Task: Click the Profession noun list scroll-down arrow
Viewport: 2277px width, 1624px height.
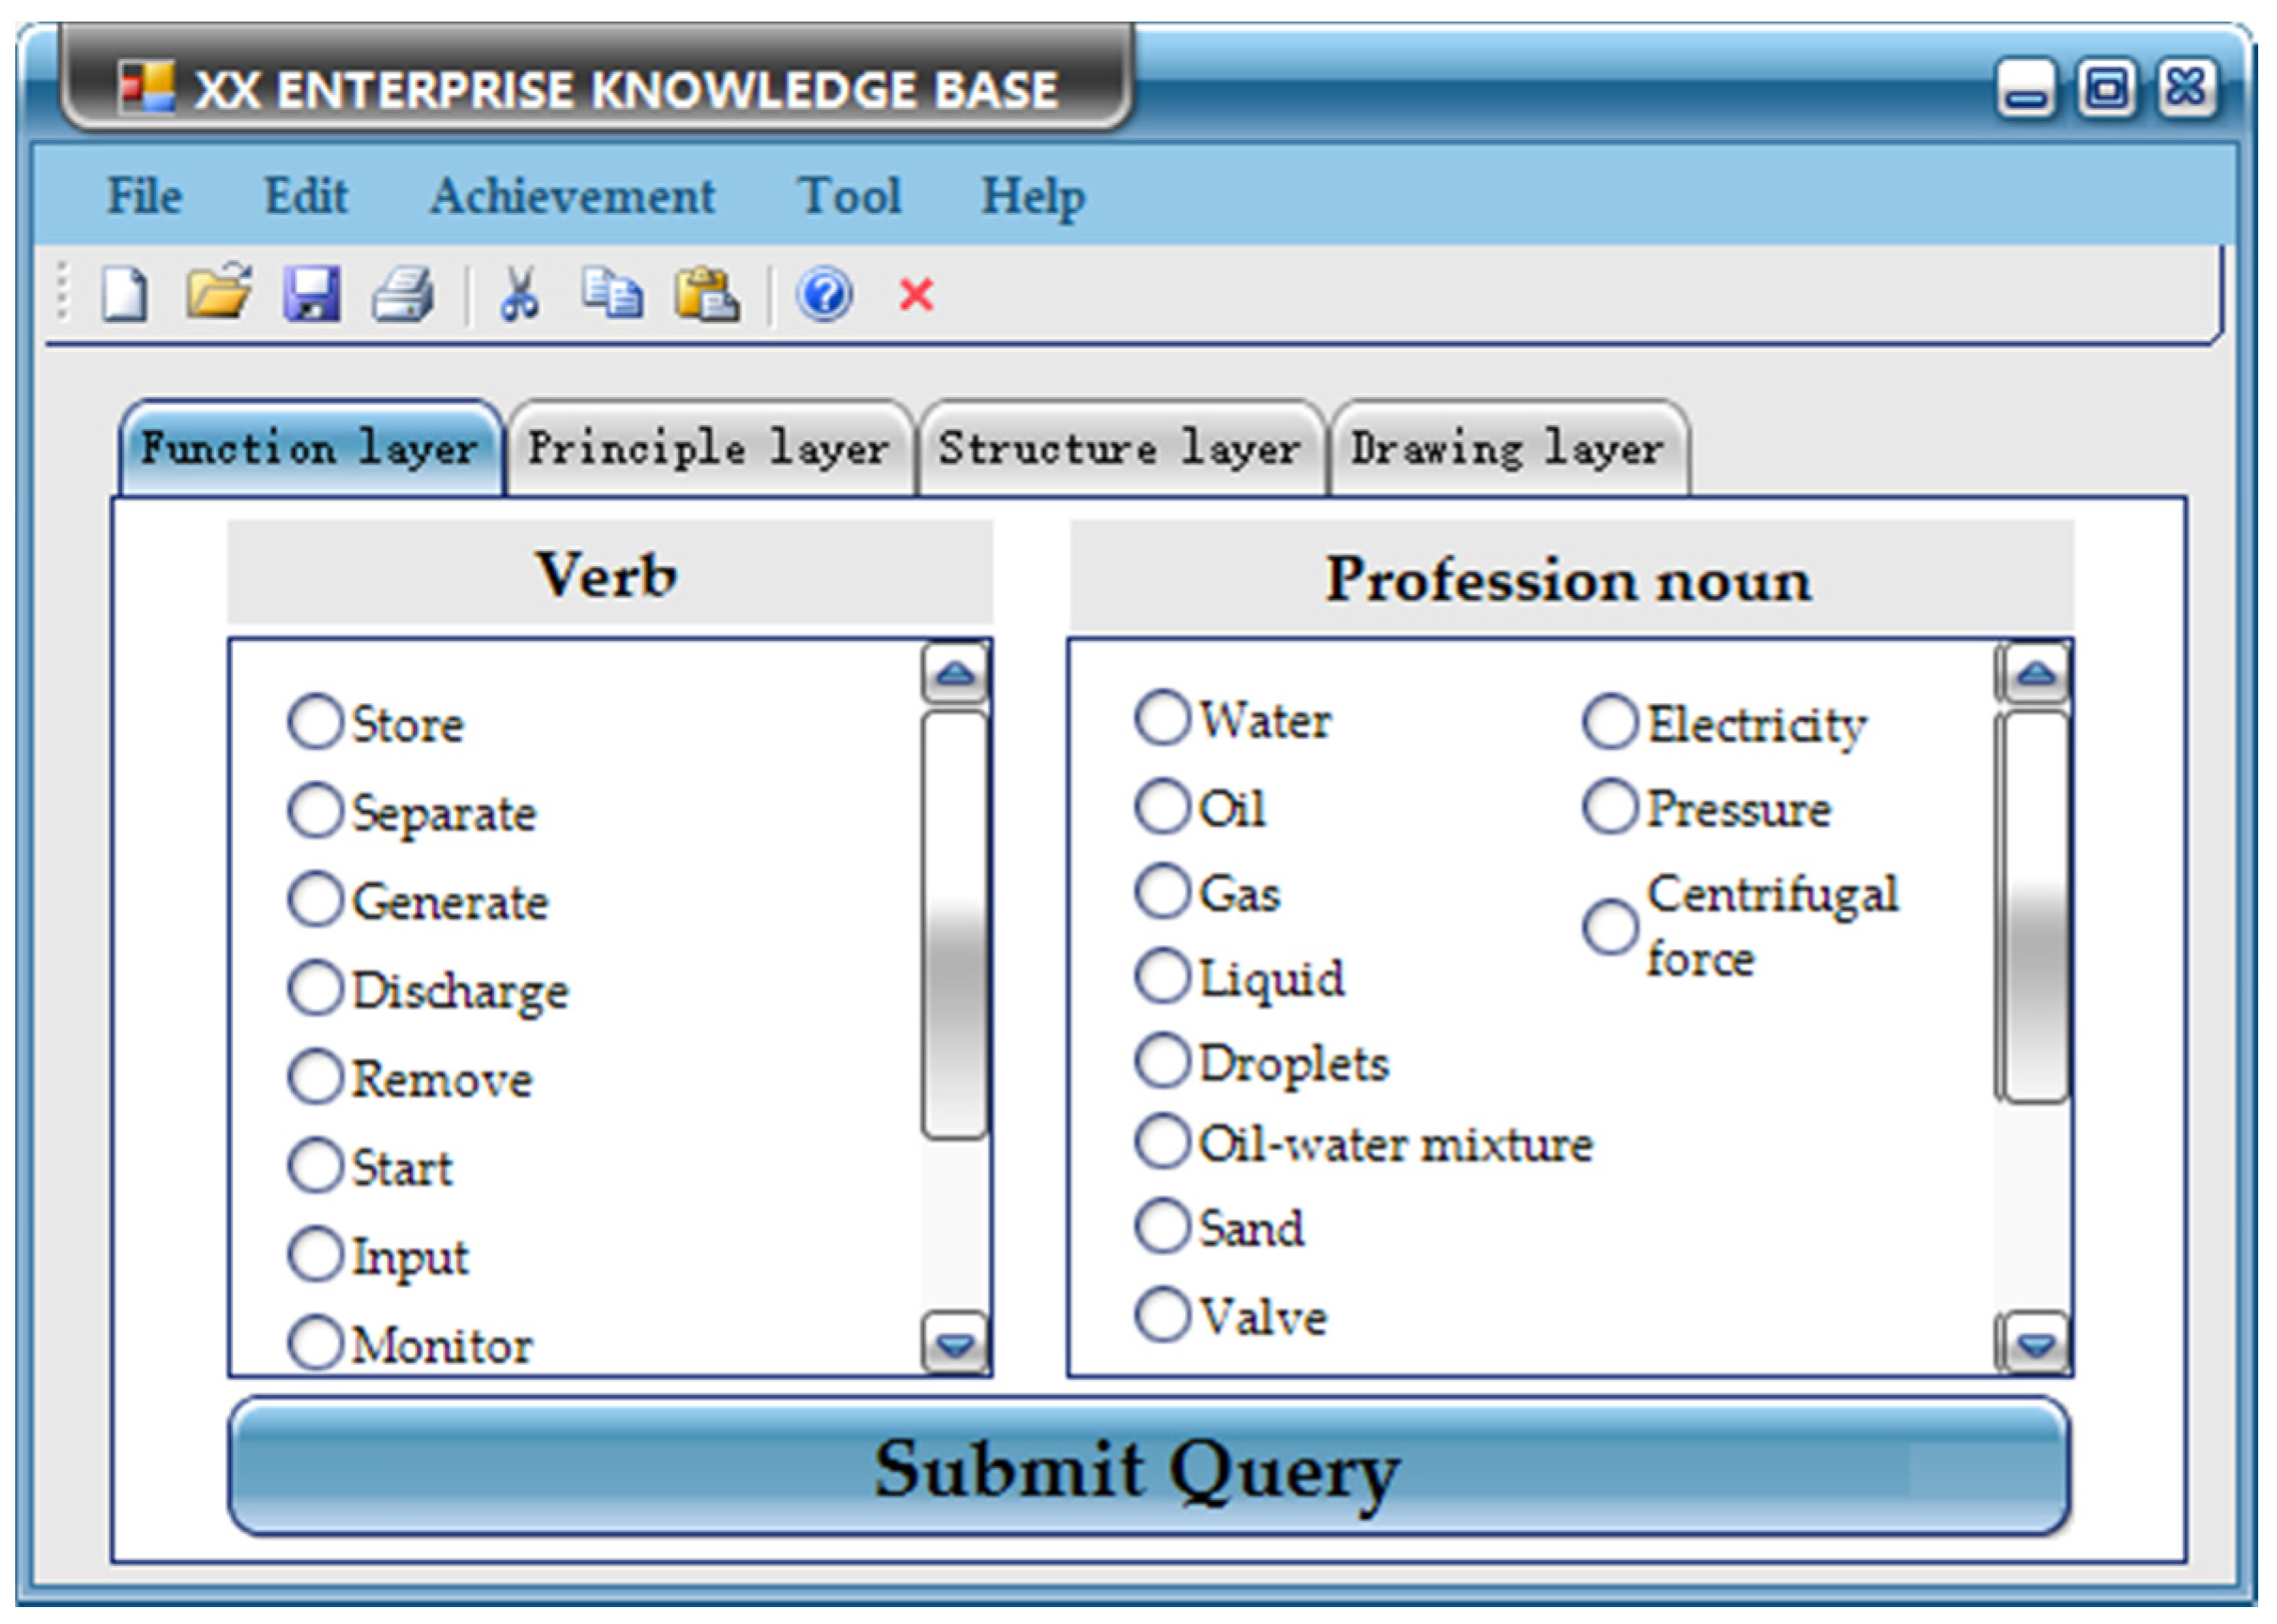Action: coord(2036,1345)
